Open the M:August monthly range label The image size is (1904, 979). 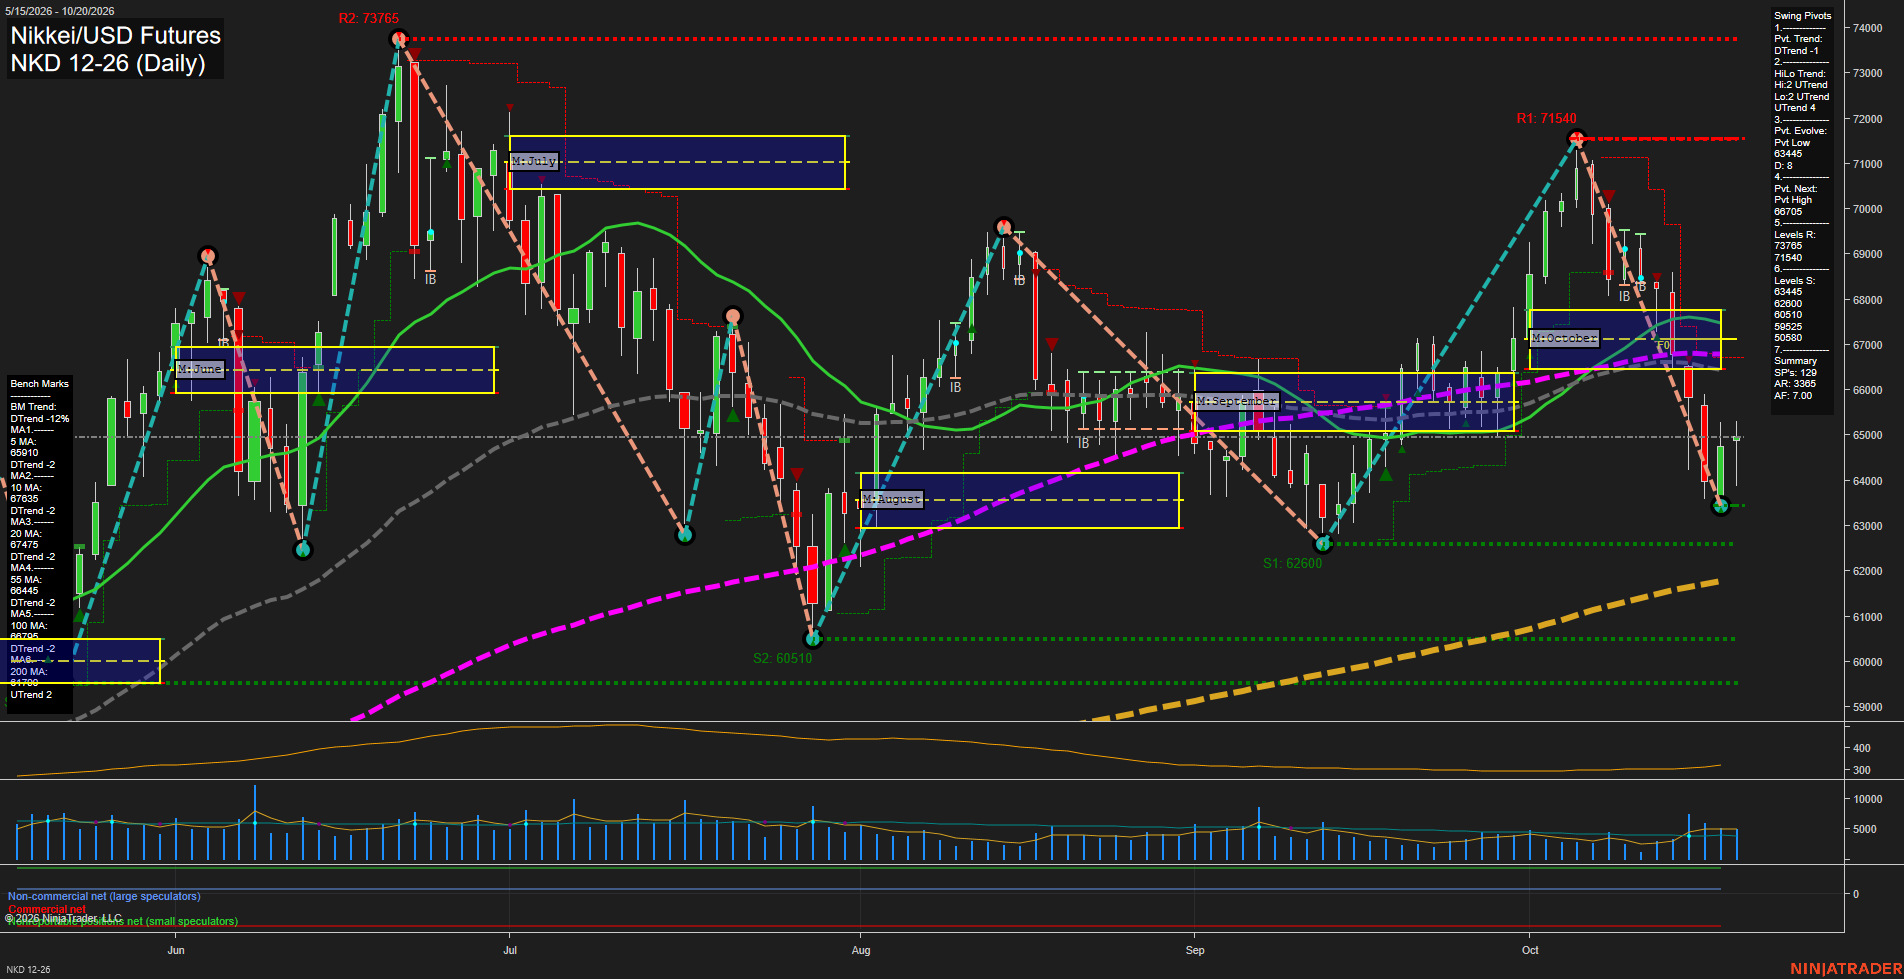891,499
